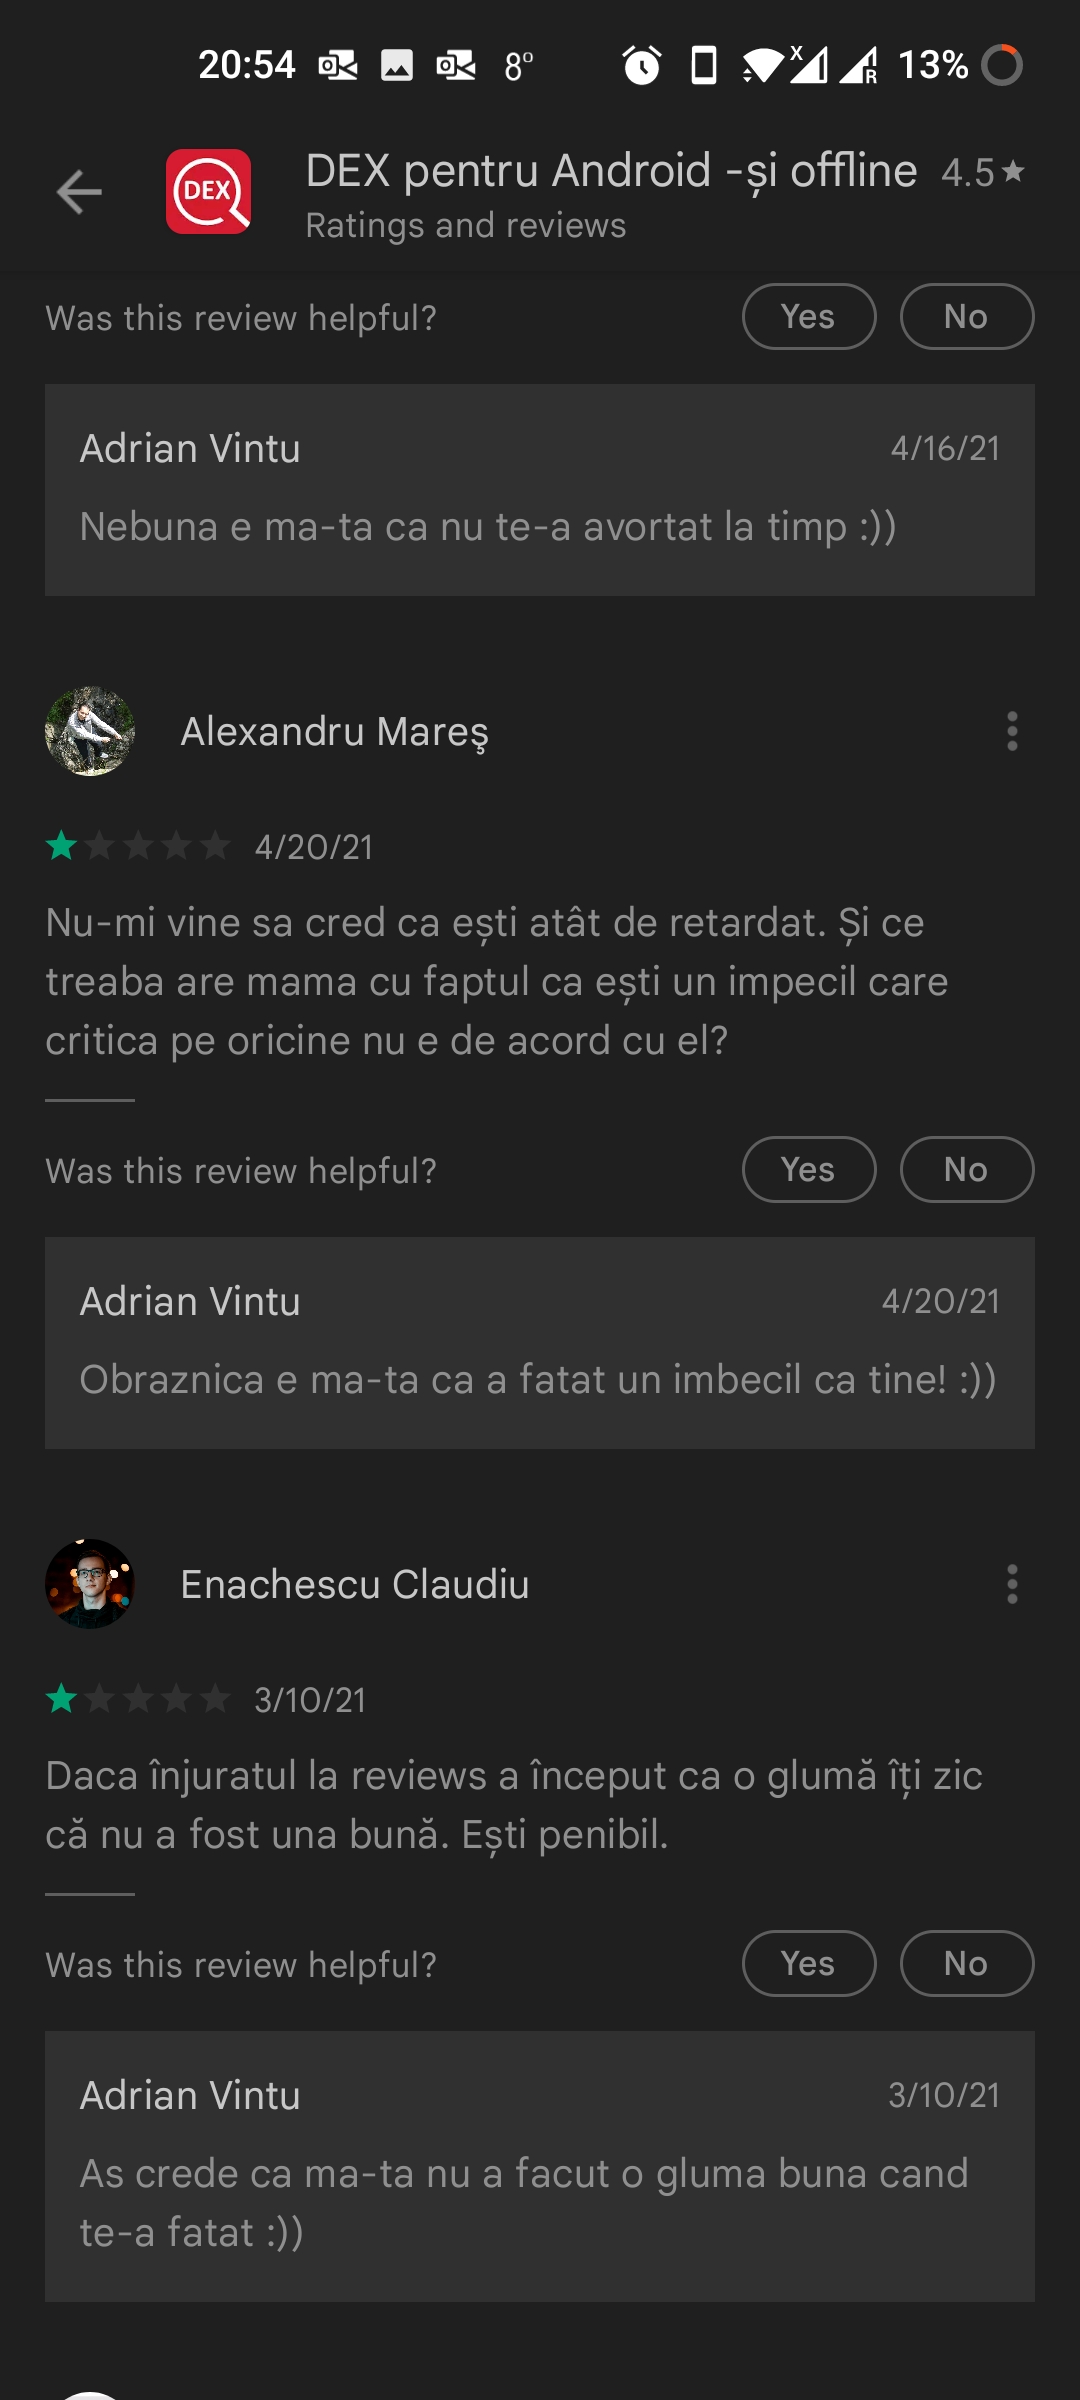Mark Enachescu Claudiu review helpful with Yes
The height and width of the screenshot is (2400, 1080).
click(x=809, y=1963)
